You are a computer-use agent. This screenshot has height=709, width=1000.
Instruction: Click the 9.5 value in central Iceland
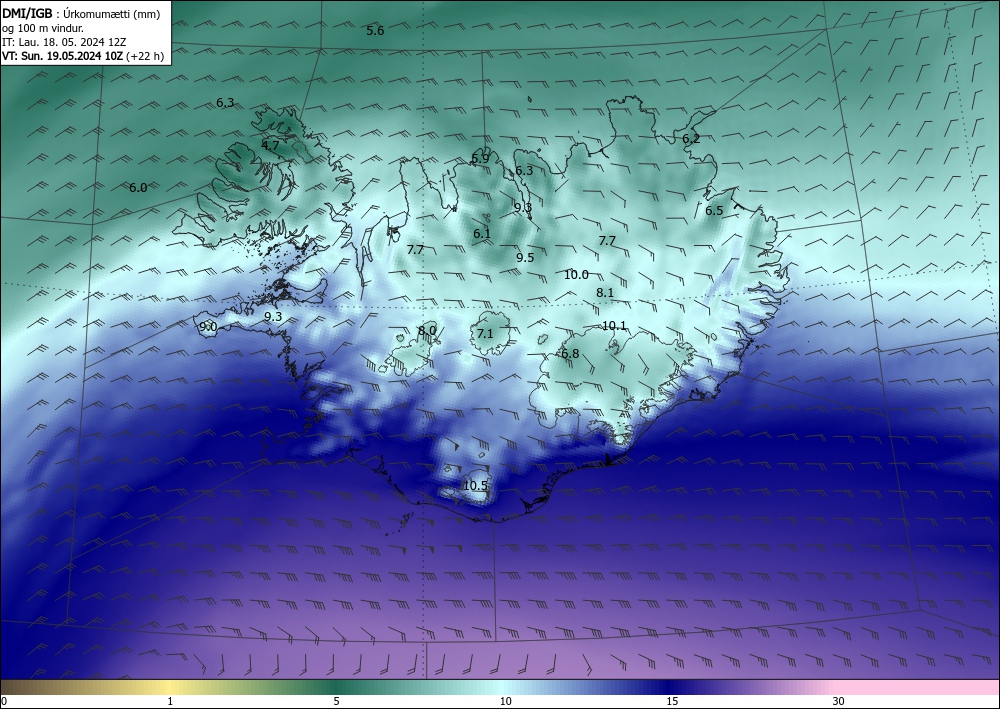pyautogui.click(x=525, y=258)
